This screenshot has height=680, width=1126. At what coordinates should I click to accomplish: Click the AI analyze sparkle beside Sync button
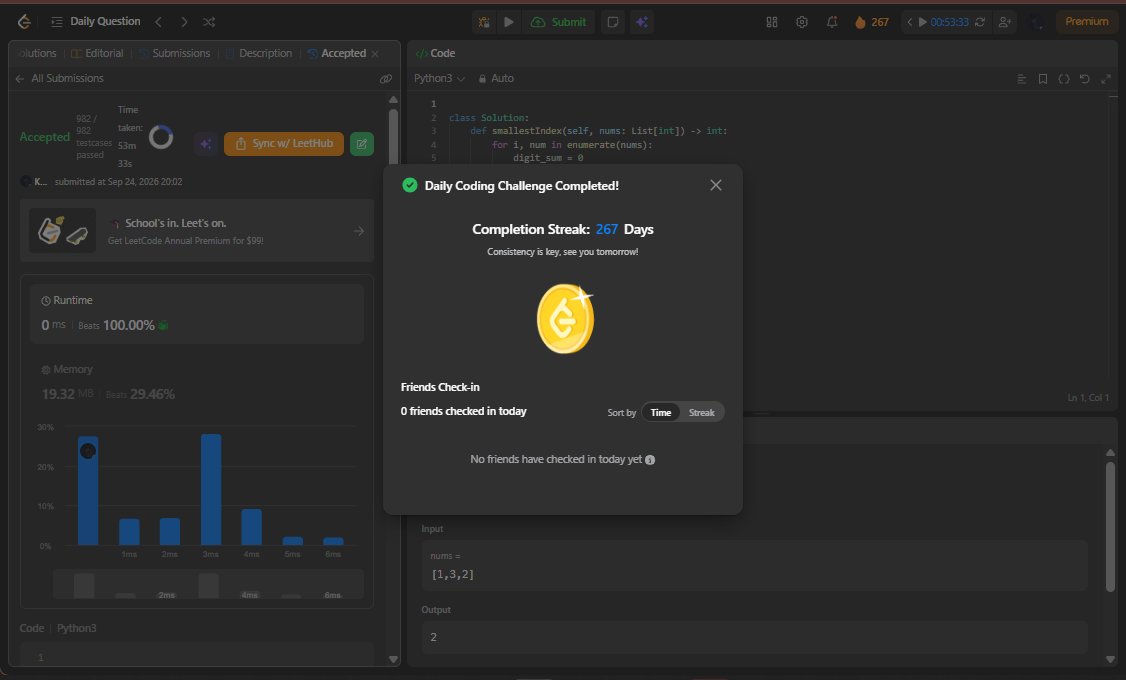pyautogui.click(x=206, y=144)
